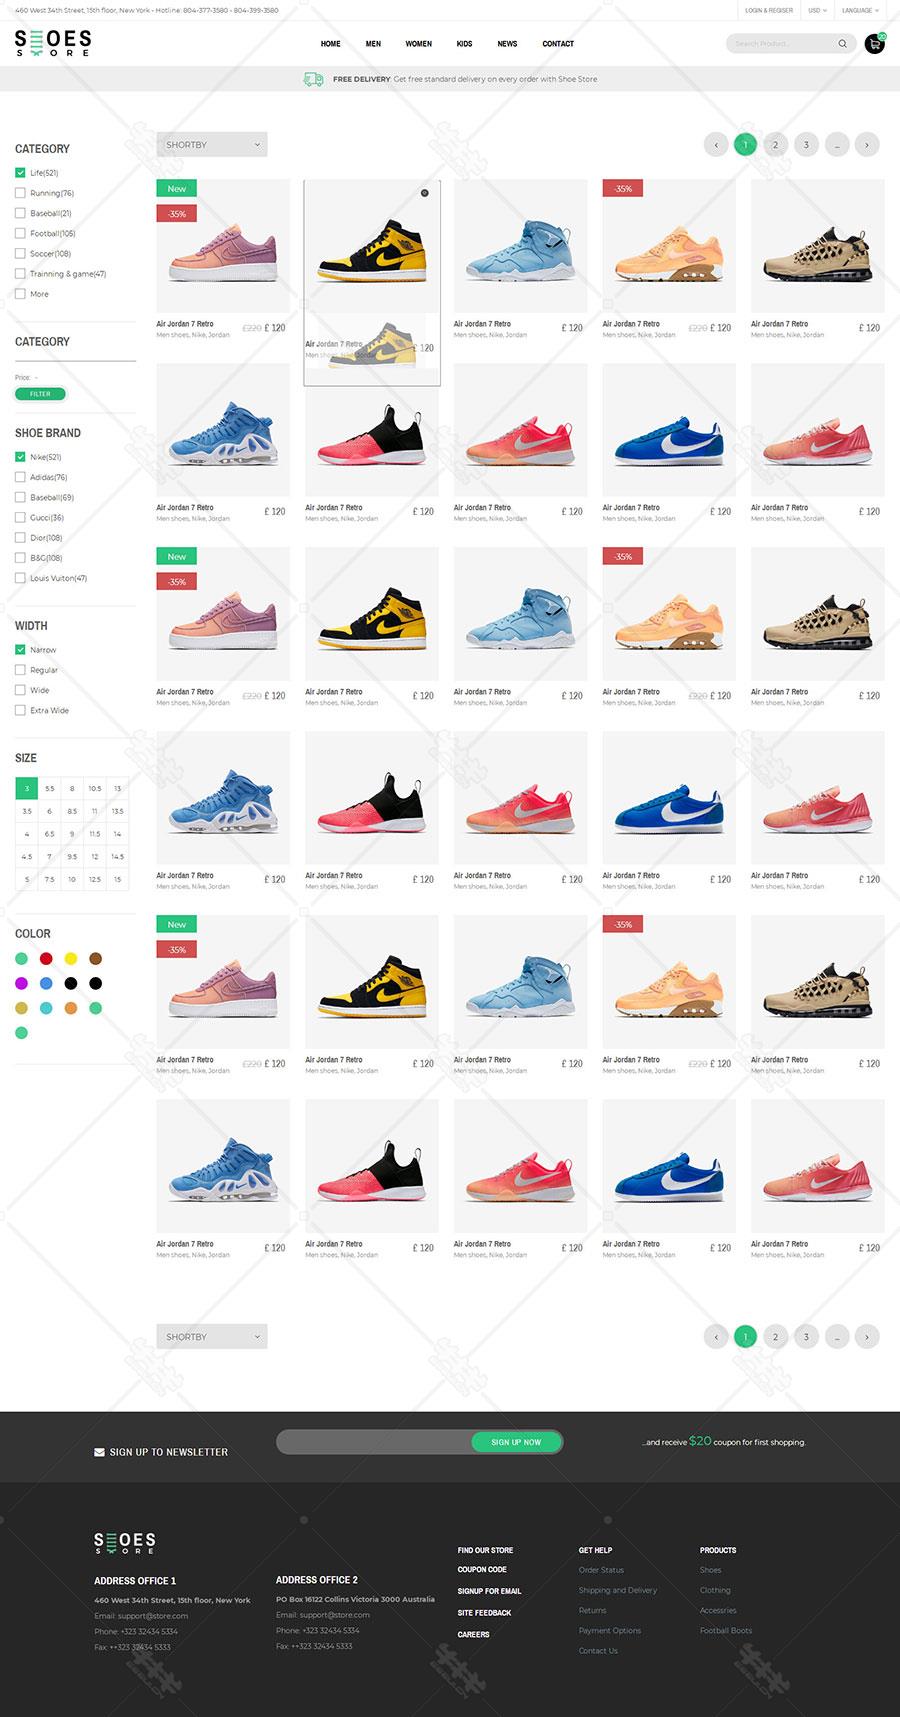Open the USD currency dropdown
This screenshot has height=1717, width=900.
[x=817, y=10]
